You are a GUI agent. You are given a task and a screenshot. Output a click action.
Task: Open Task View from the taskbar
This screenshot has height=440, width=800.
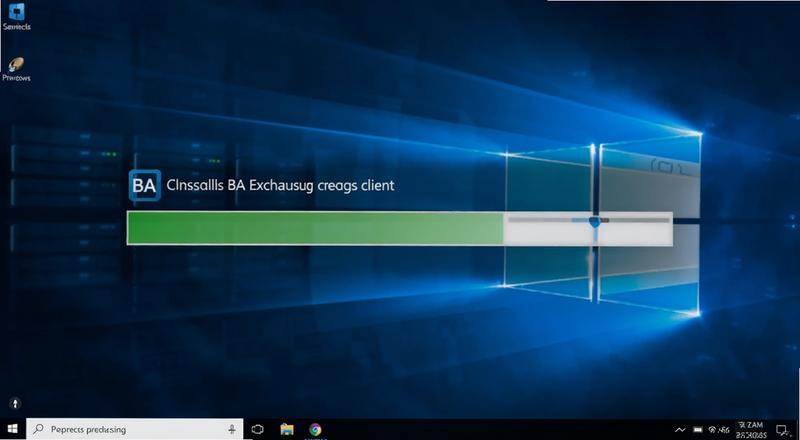click(x=258, y=429)
